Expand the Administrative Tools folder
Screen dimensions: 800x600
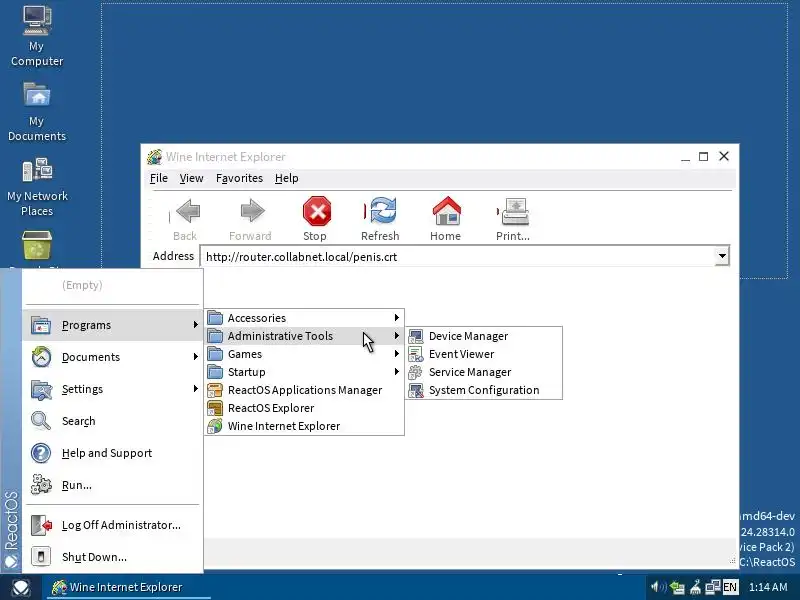tap(305, 336)
